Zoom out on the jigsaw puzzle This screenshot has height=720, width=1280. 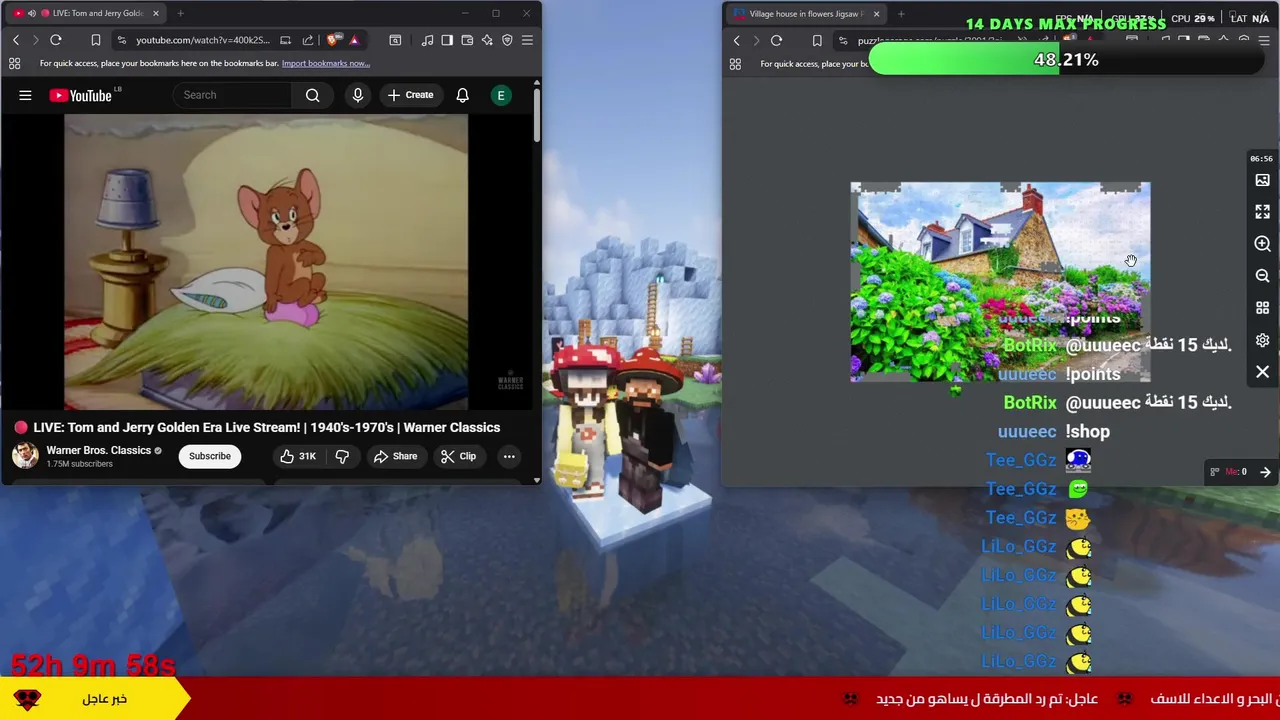pyautogui.click(x=1262, y=276)
